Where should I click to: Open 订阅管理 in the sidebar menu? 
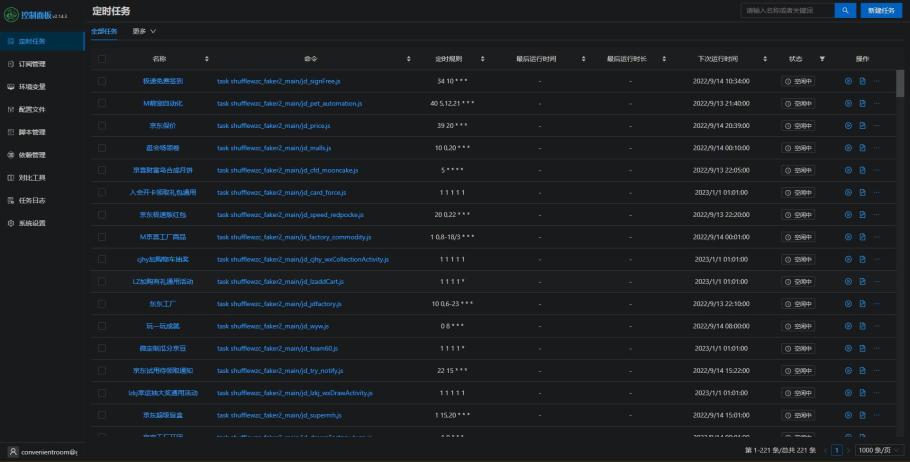click(32, 64)
